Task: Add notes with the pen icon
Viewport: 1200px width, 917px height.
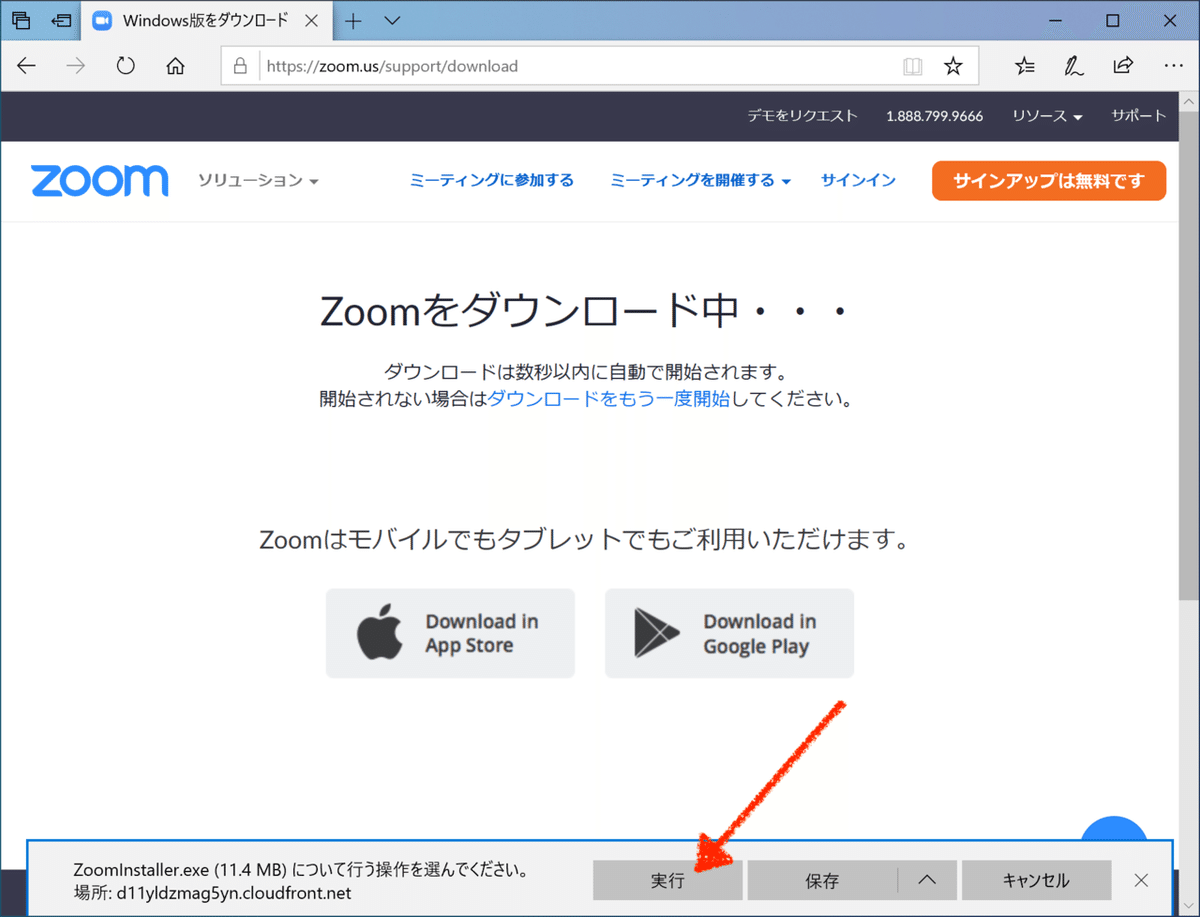Action: click(x=1074, y=67)
